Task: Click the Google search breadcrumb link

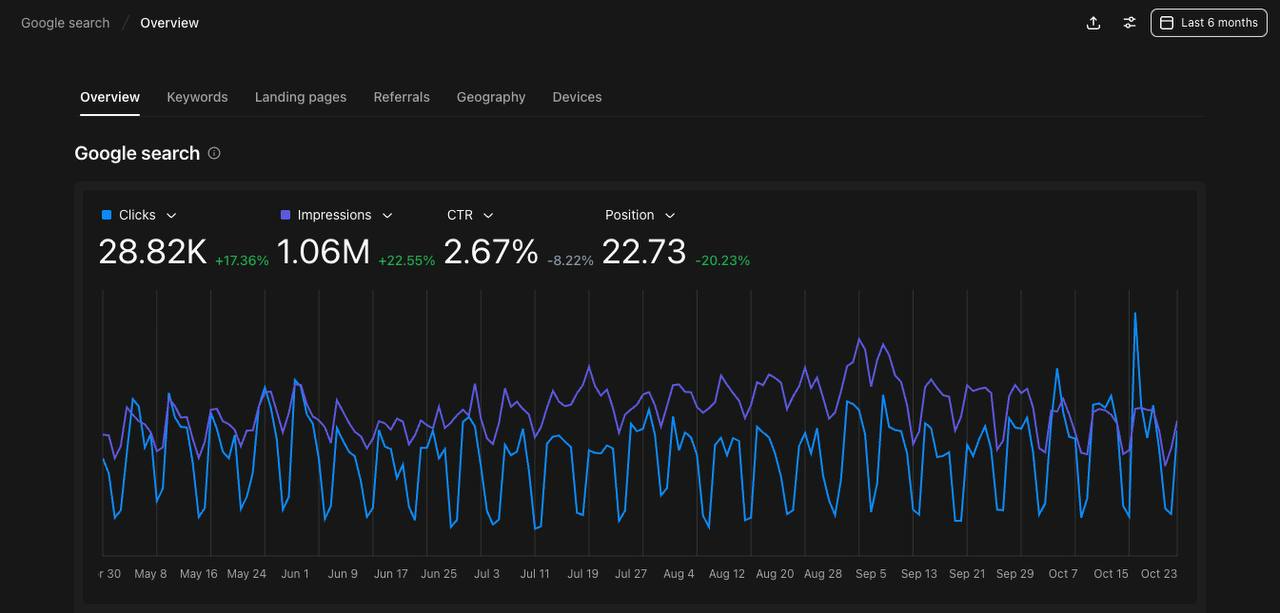Action: (64, 22)
